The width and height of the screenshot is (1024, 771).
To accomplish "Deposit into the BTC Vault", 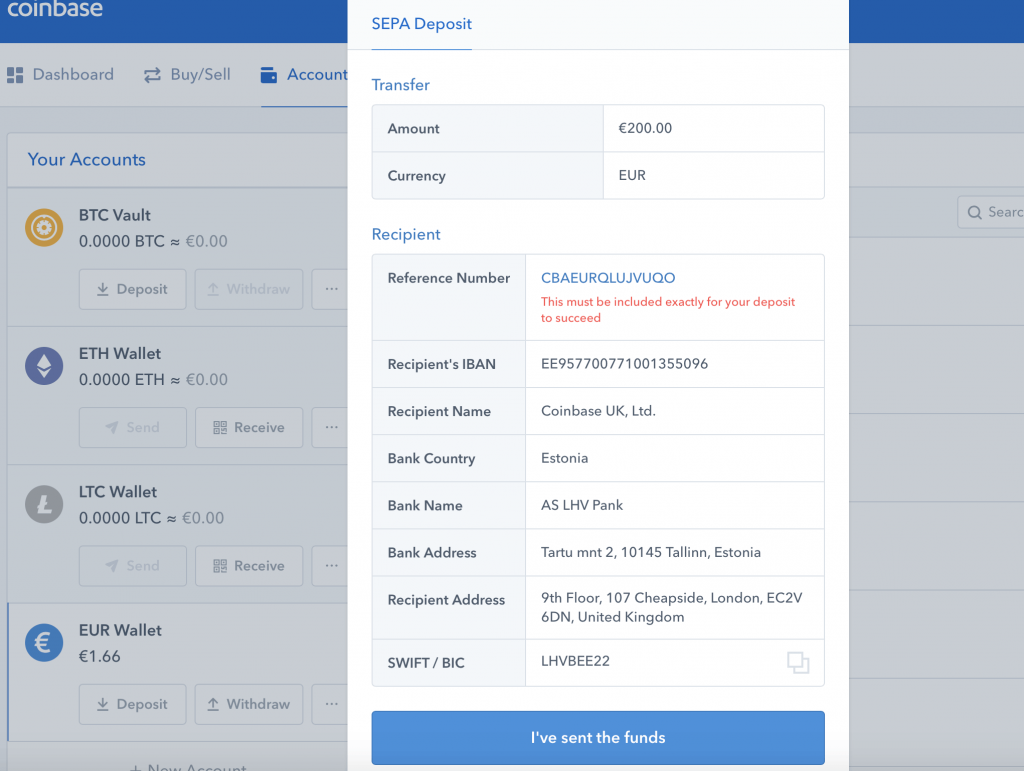I will coord(133,289).
